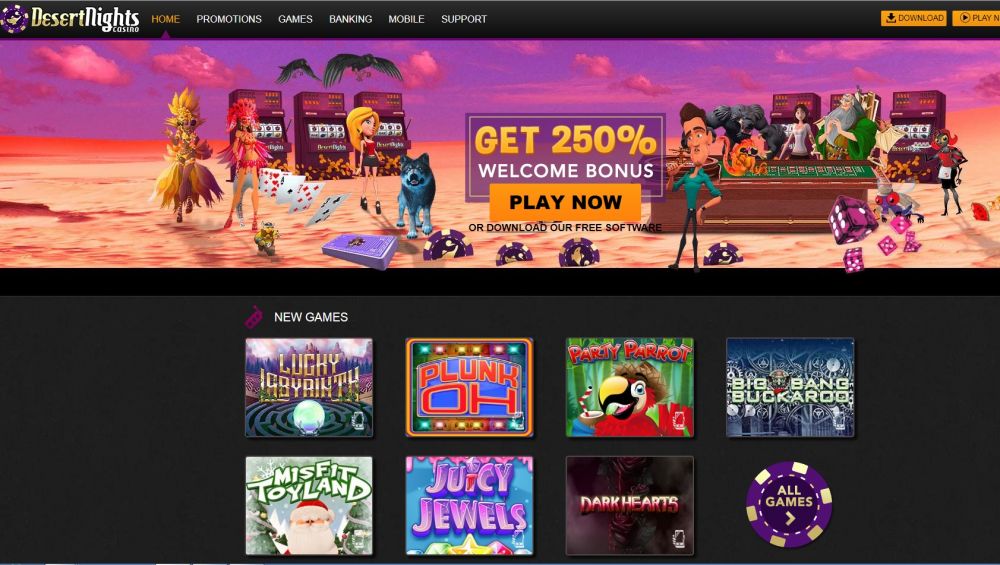Open the Plunk Oh game thumbnail

point(469,387)
